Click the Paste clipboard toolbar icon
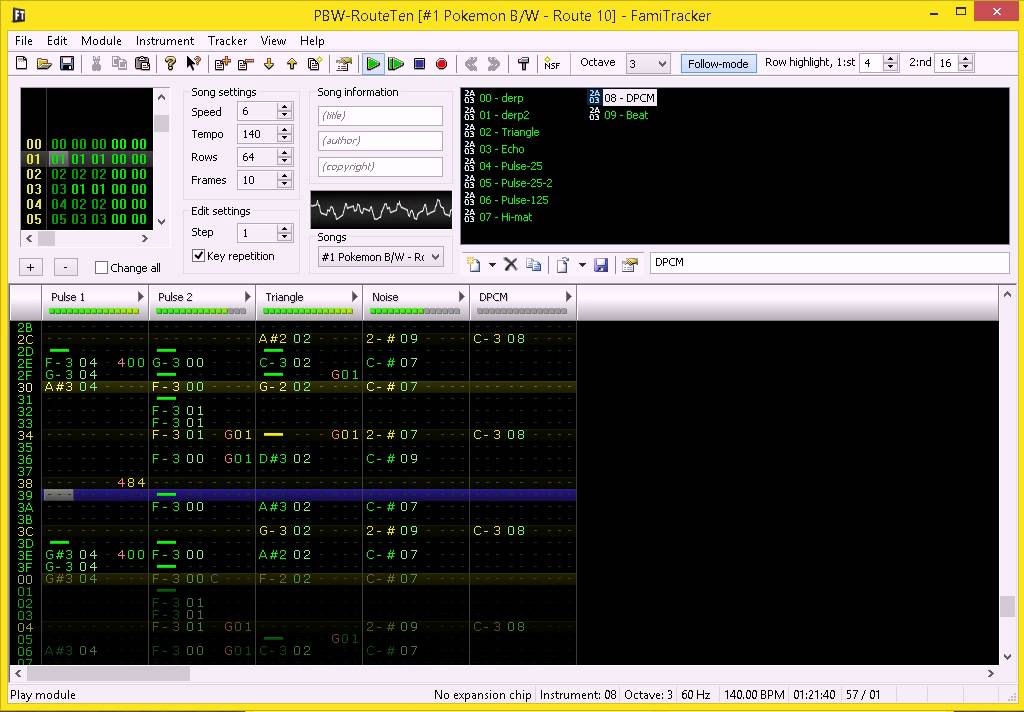The width and height of the screenshot is (1024, 712). [x=142, y=63]
